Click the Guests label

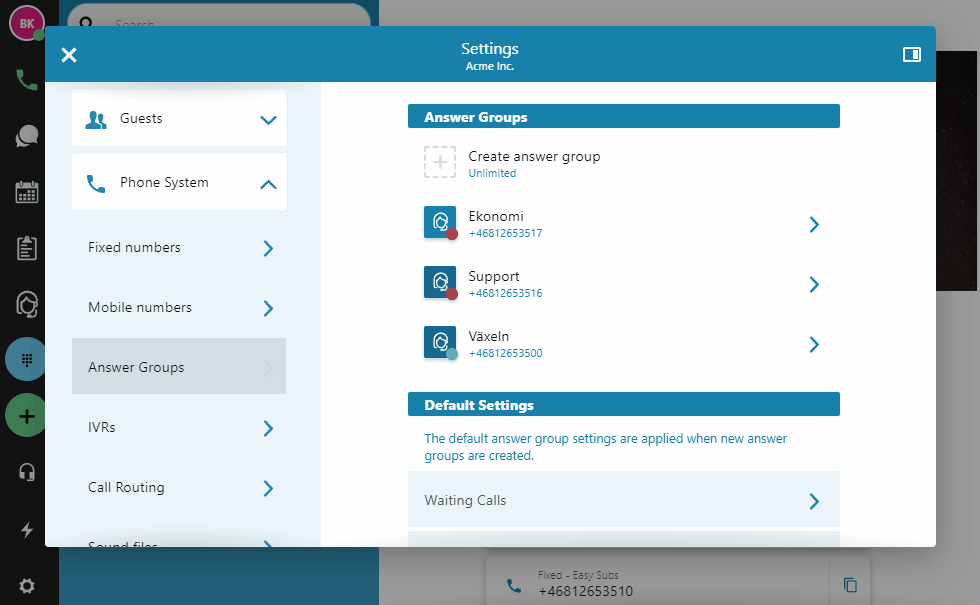[x=141, y=118]
